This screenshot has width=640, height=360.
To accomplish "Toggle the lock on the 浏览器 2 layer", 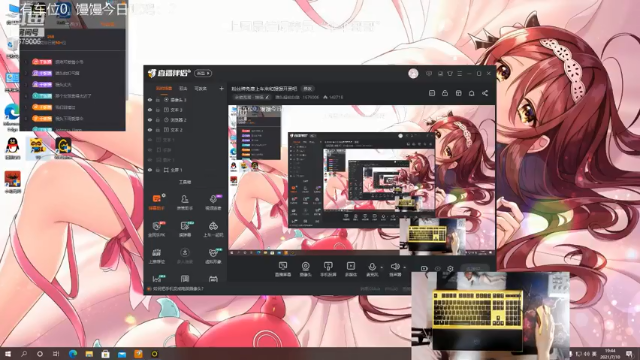I will click(x=158, y=120).
